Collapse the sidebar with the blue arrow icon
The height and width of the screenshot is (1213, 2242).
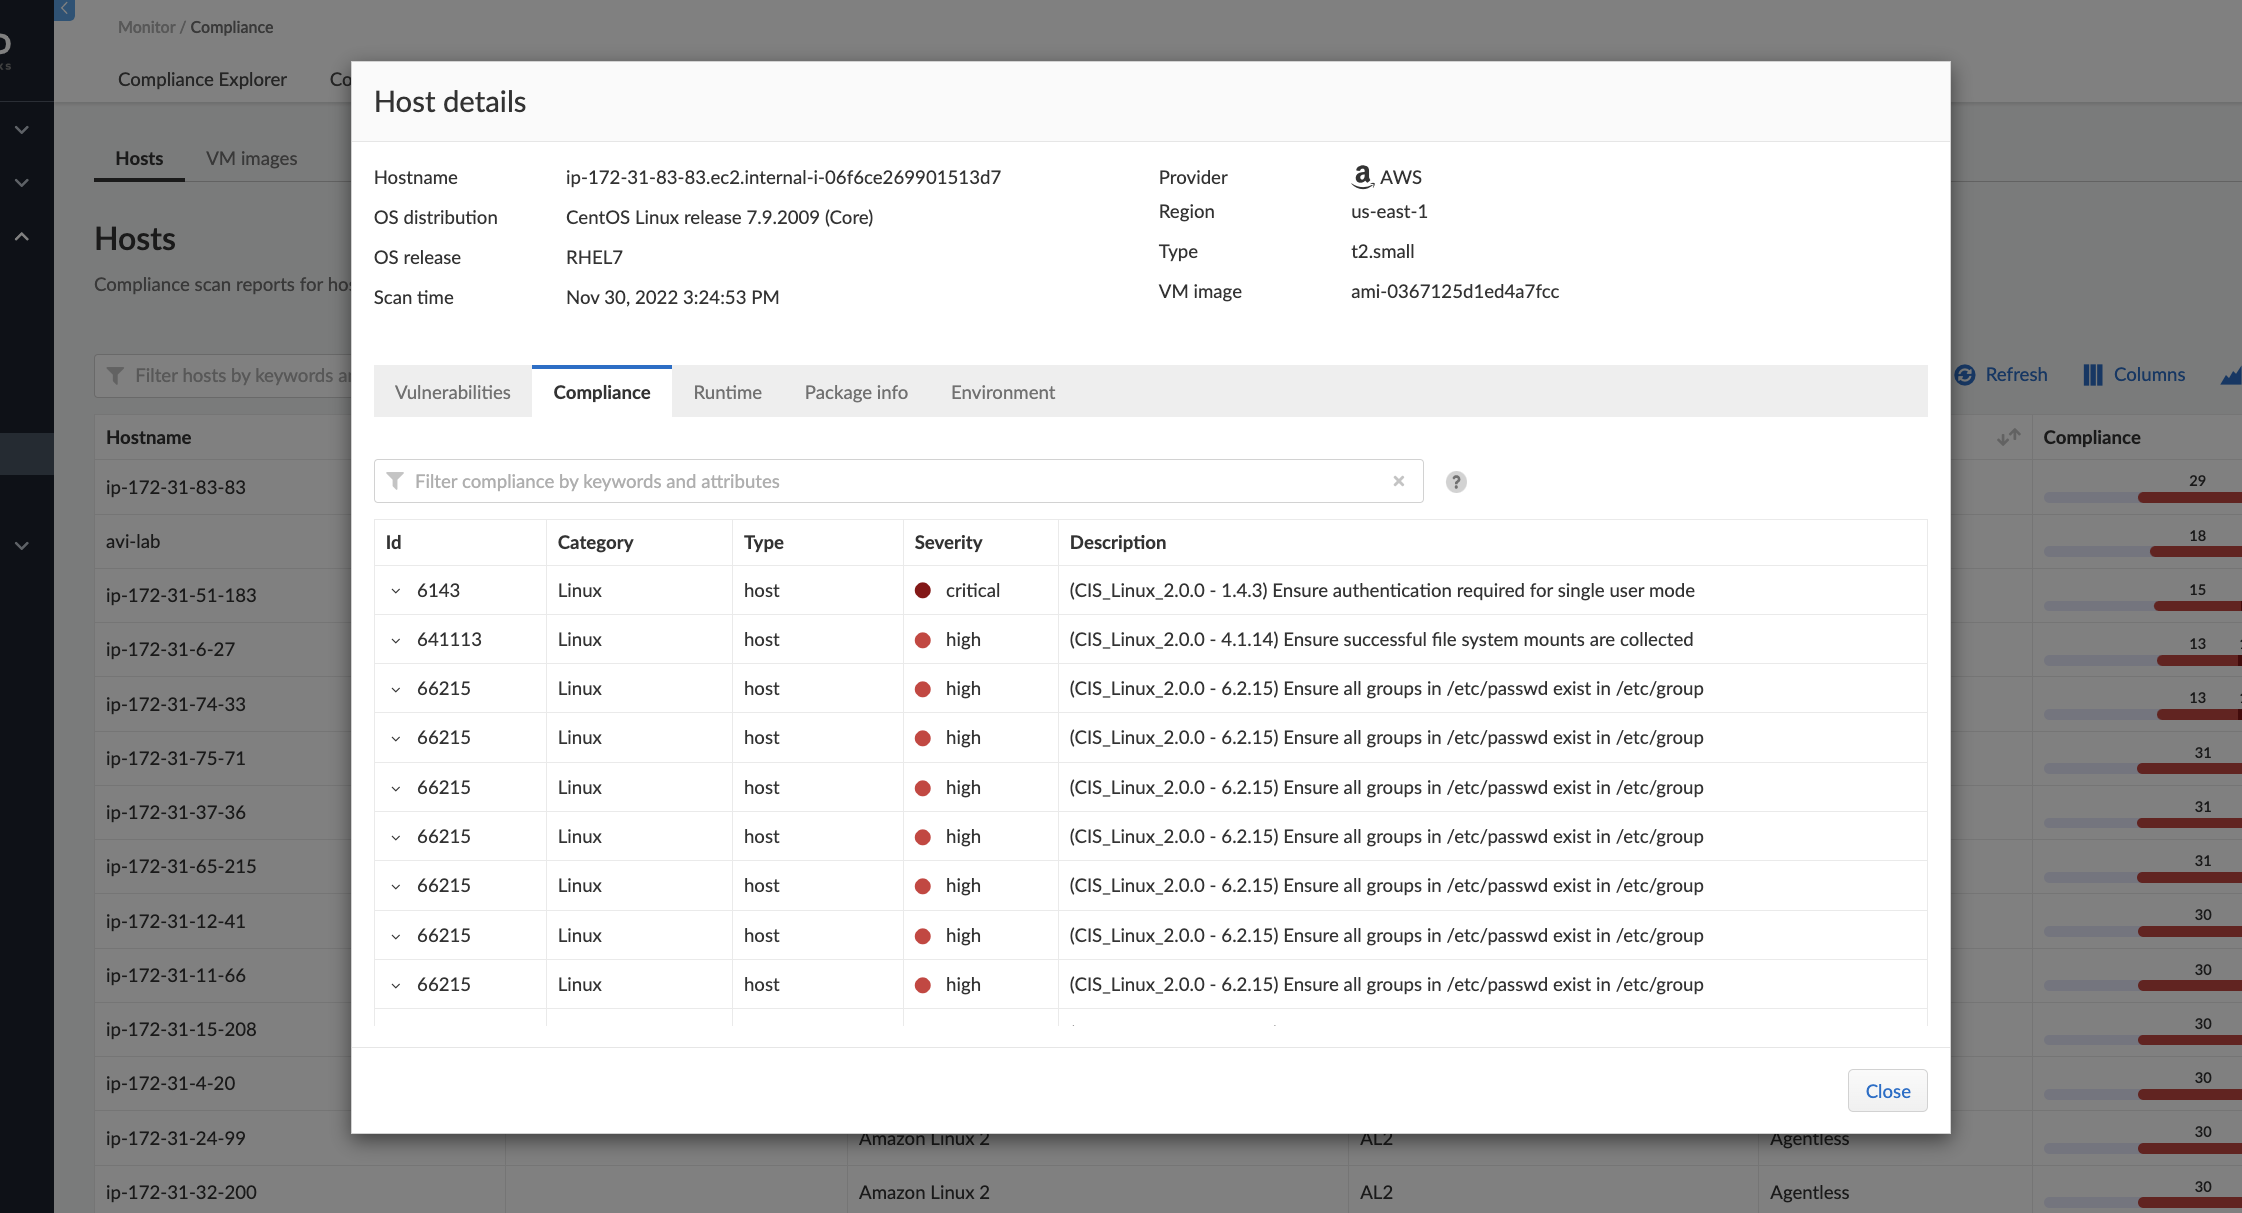64,9
